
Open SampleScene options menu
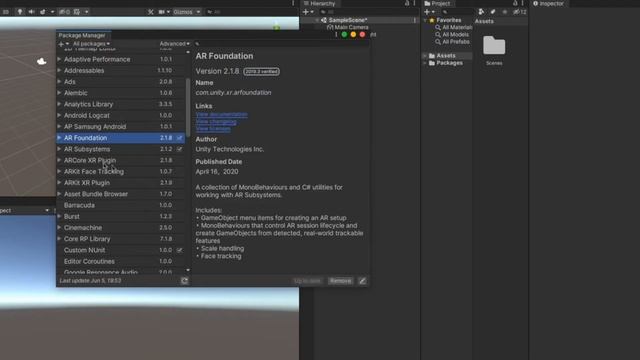pyautogui.click(x=415, y=20)
